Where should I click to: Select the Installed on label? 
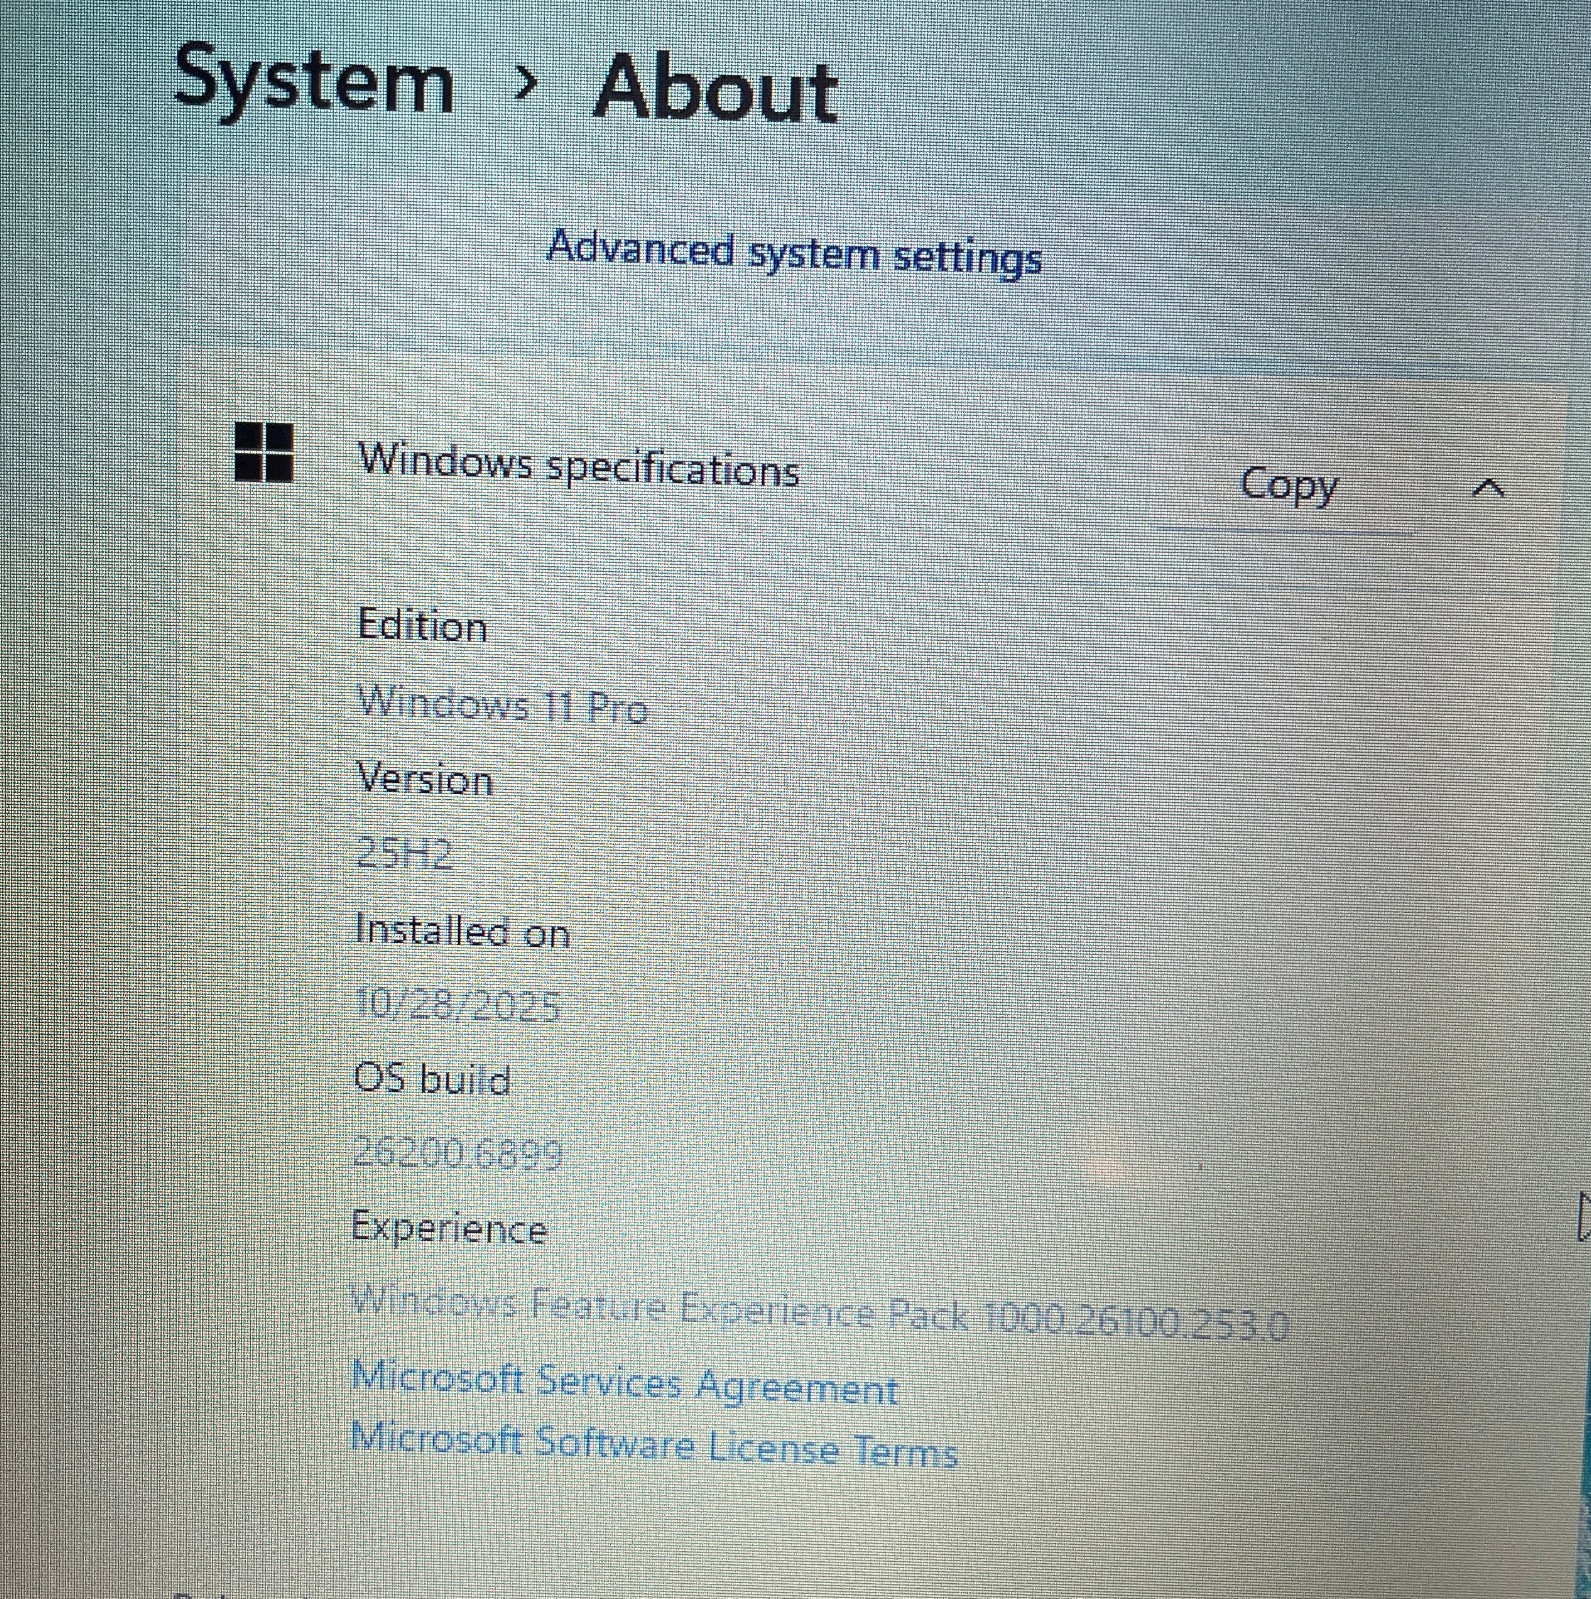click(x=462, y=931)
